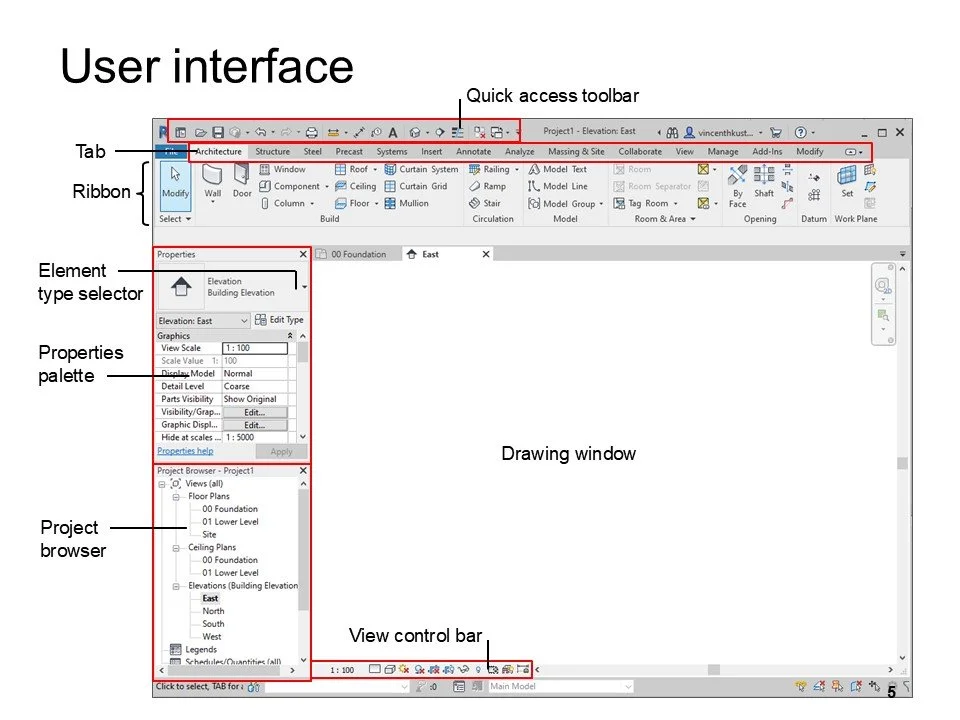Collapse the Floor Plans tree node

(176, 497)
